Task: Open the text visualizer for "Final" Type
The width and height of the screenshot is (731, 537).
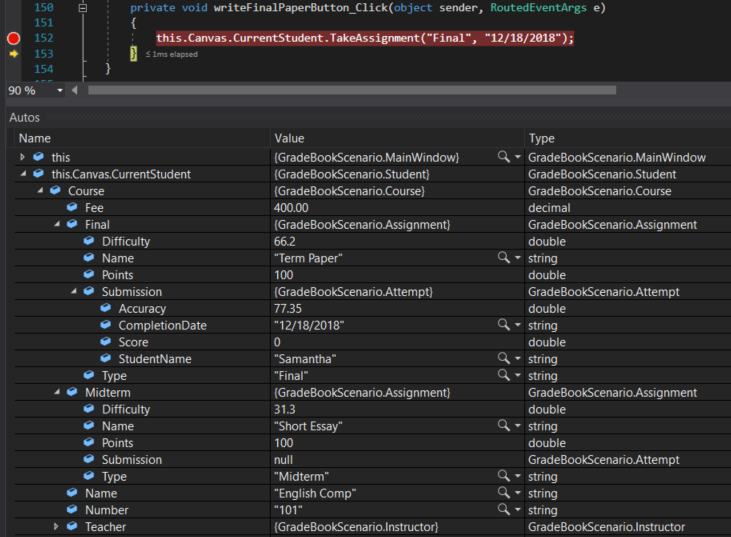Action: [503, 375]
